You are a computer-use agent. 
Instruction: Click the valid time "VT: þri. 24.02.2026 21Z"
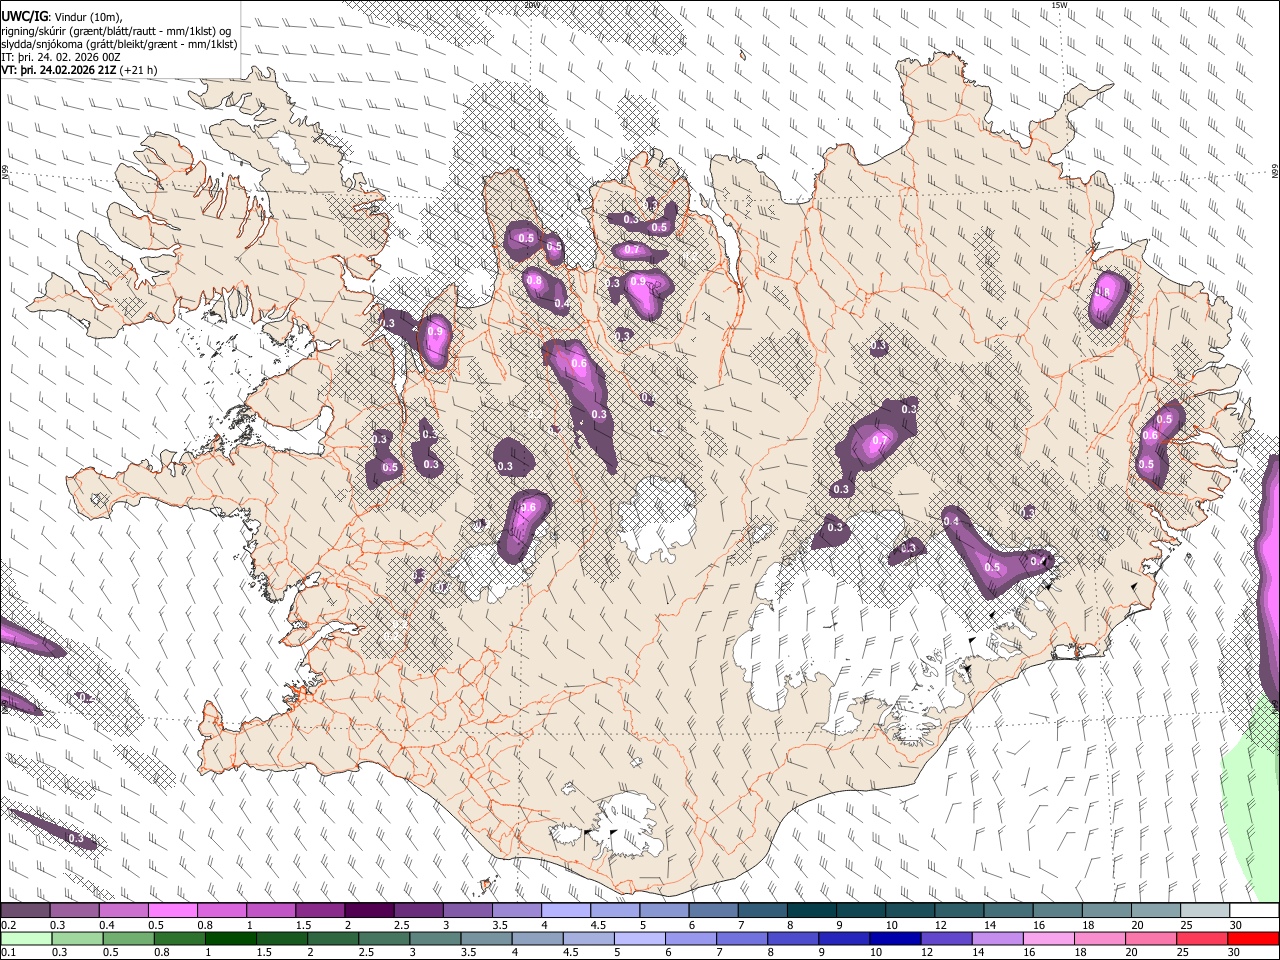pyautogui.click(x=58, y=71)
